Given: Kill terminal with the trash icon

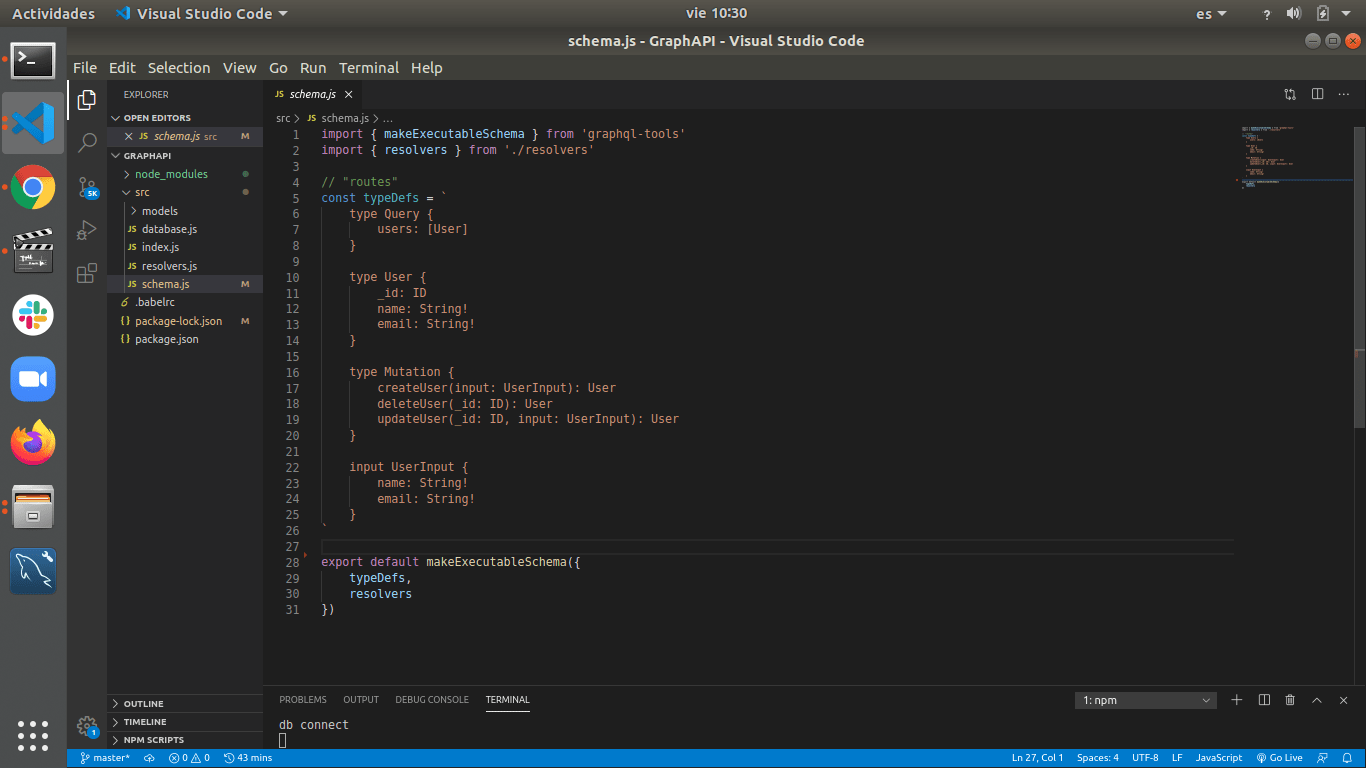Looking at the screenshot, I should click(1290, 700).
